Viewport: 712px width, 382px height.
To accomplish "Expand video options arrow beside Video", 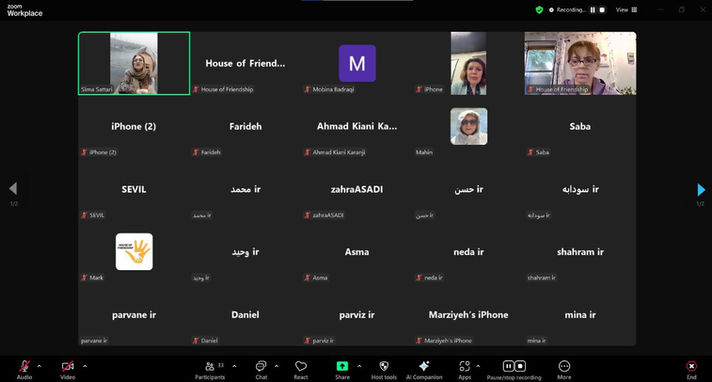I will (x=85, y=366).
